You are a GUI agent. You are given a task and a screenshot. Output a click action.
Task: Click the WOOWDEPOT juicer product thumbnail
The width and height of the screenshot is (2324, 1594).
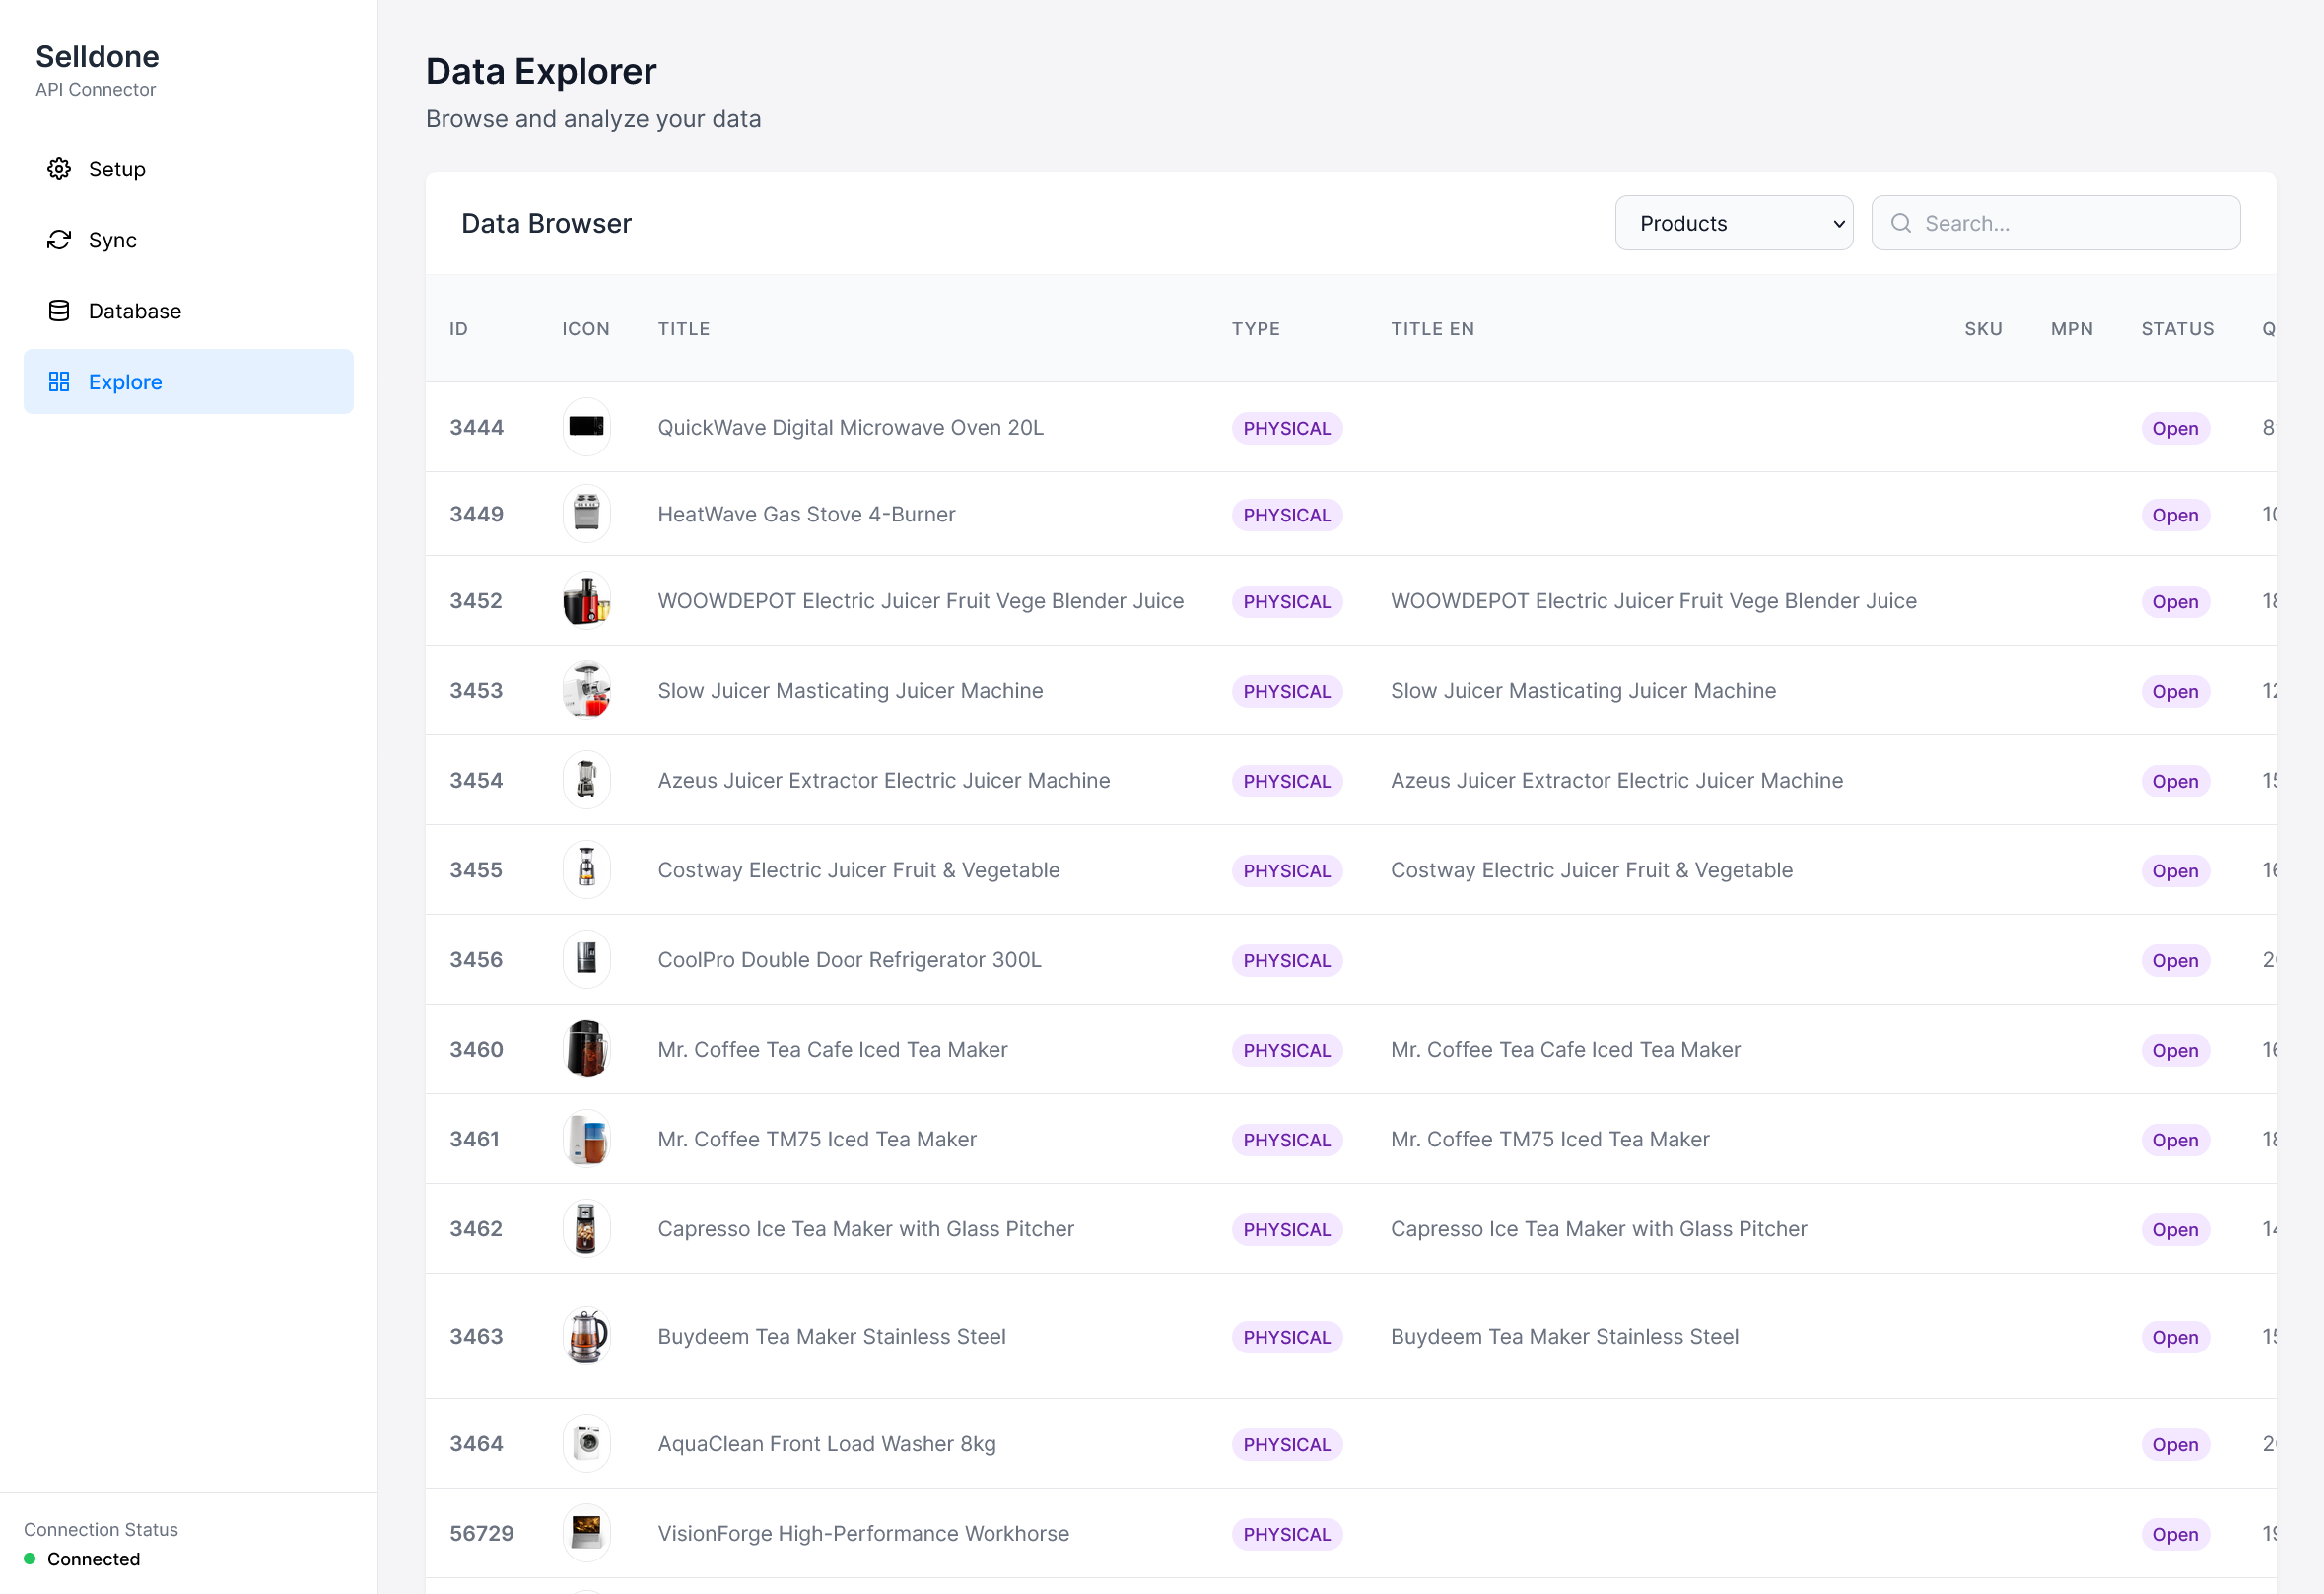click(586, 601)
